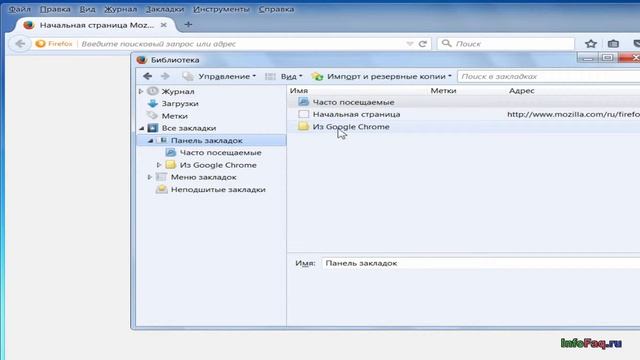Show bookmarks with the clipboard icon
This screenshot has height=360, width=640.
[613, 43]
